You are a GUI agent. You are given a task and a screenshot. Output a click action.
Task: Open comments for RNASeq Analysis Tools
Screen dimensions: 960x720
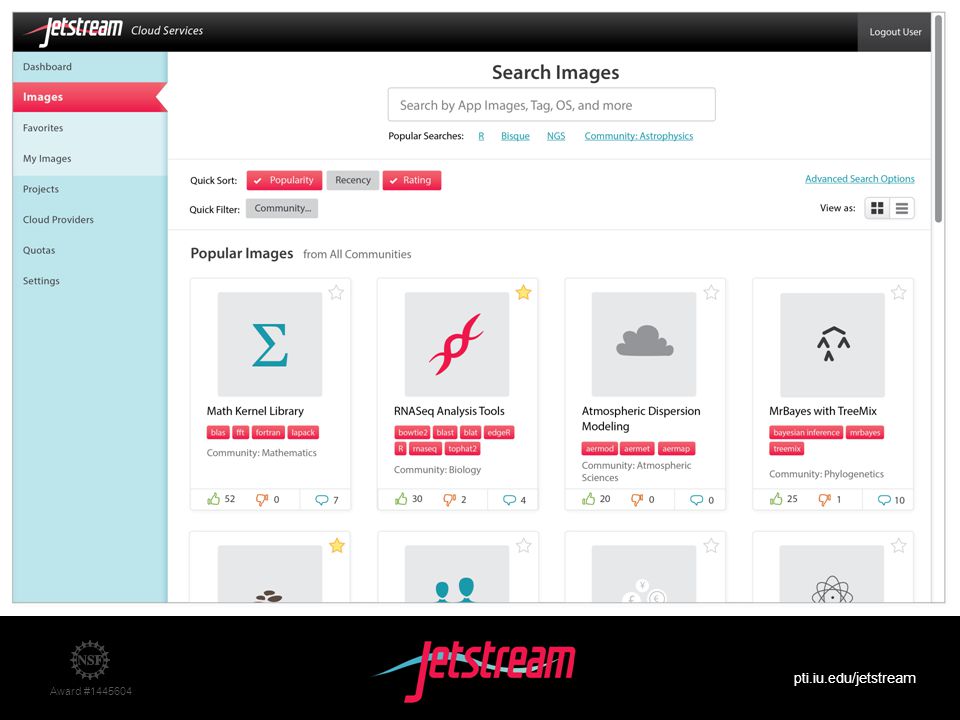tap(509, 500)
